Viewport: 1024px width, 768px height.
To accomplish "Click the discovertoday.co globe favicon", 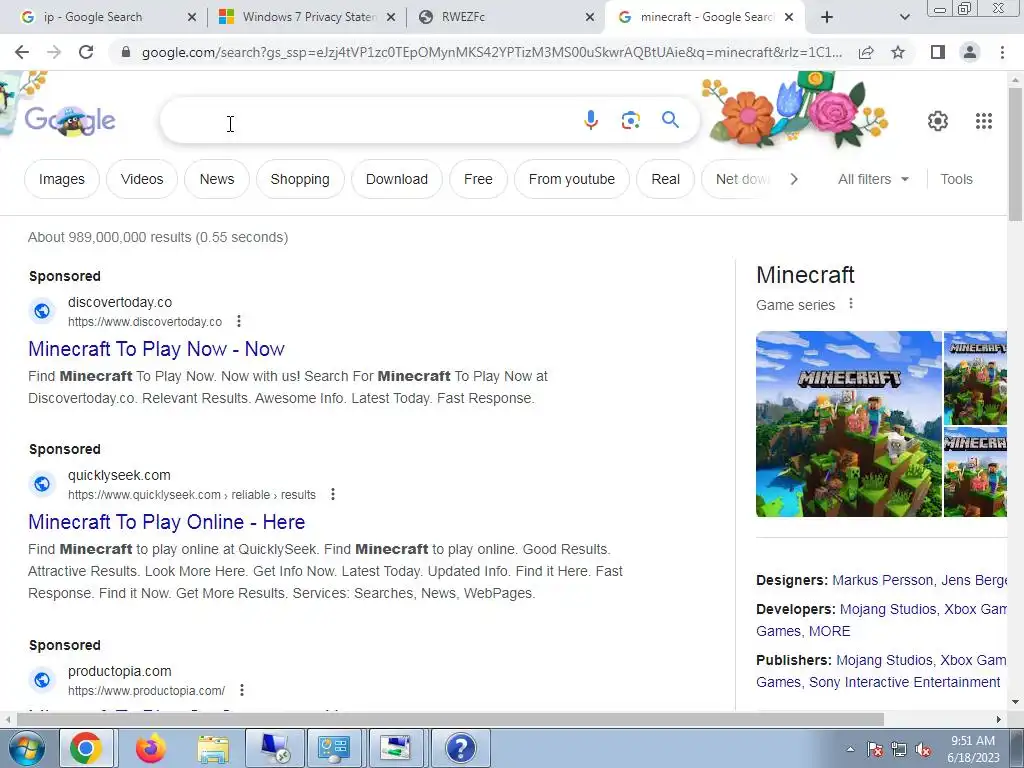I will click(42, 311).
